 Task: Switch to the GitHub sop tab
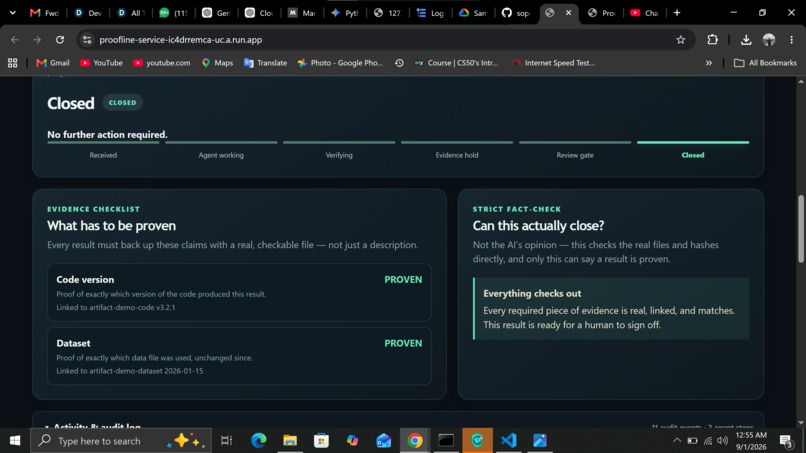coord(516,13)
